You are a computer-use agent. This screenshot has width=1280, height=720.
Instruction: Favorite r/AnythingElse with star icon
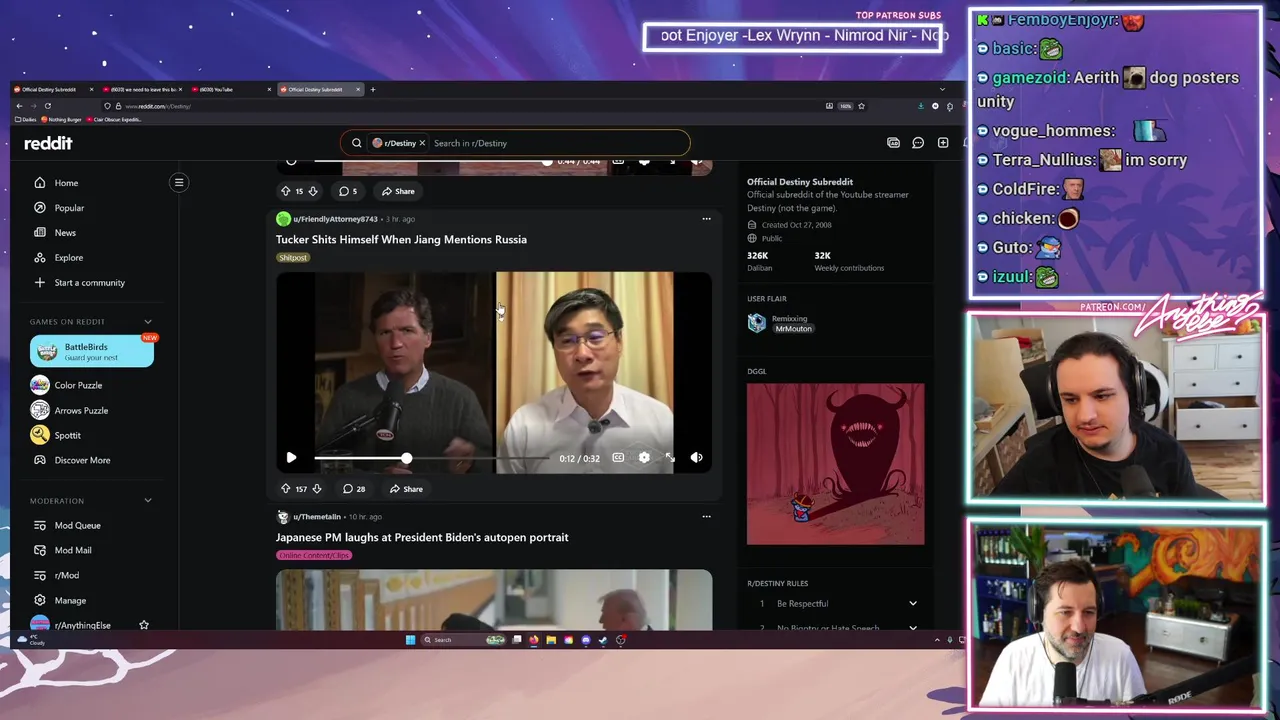(x=144, y=625)
